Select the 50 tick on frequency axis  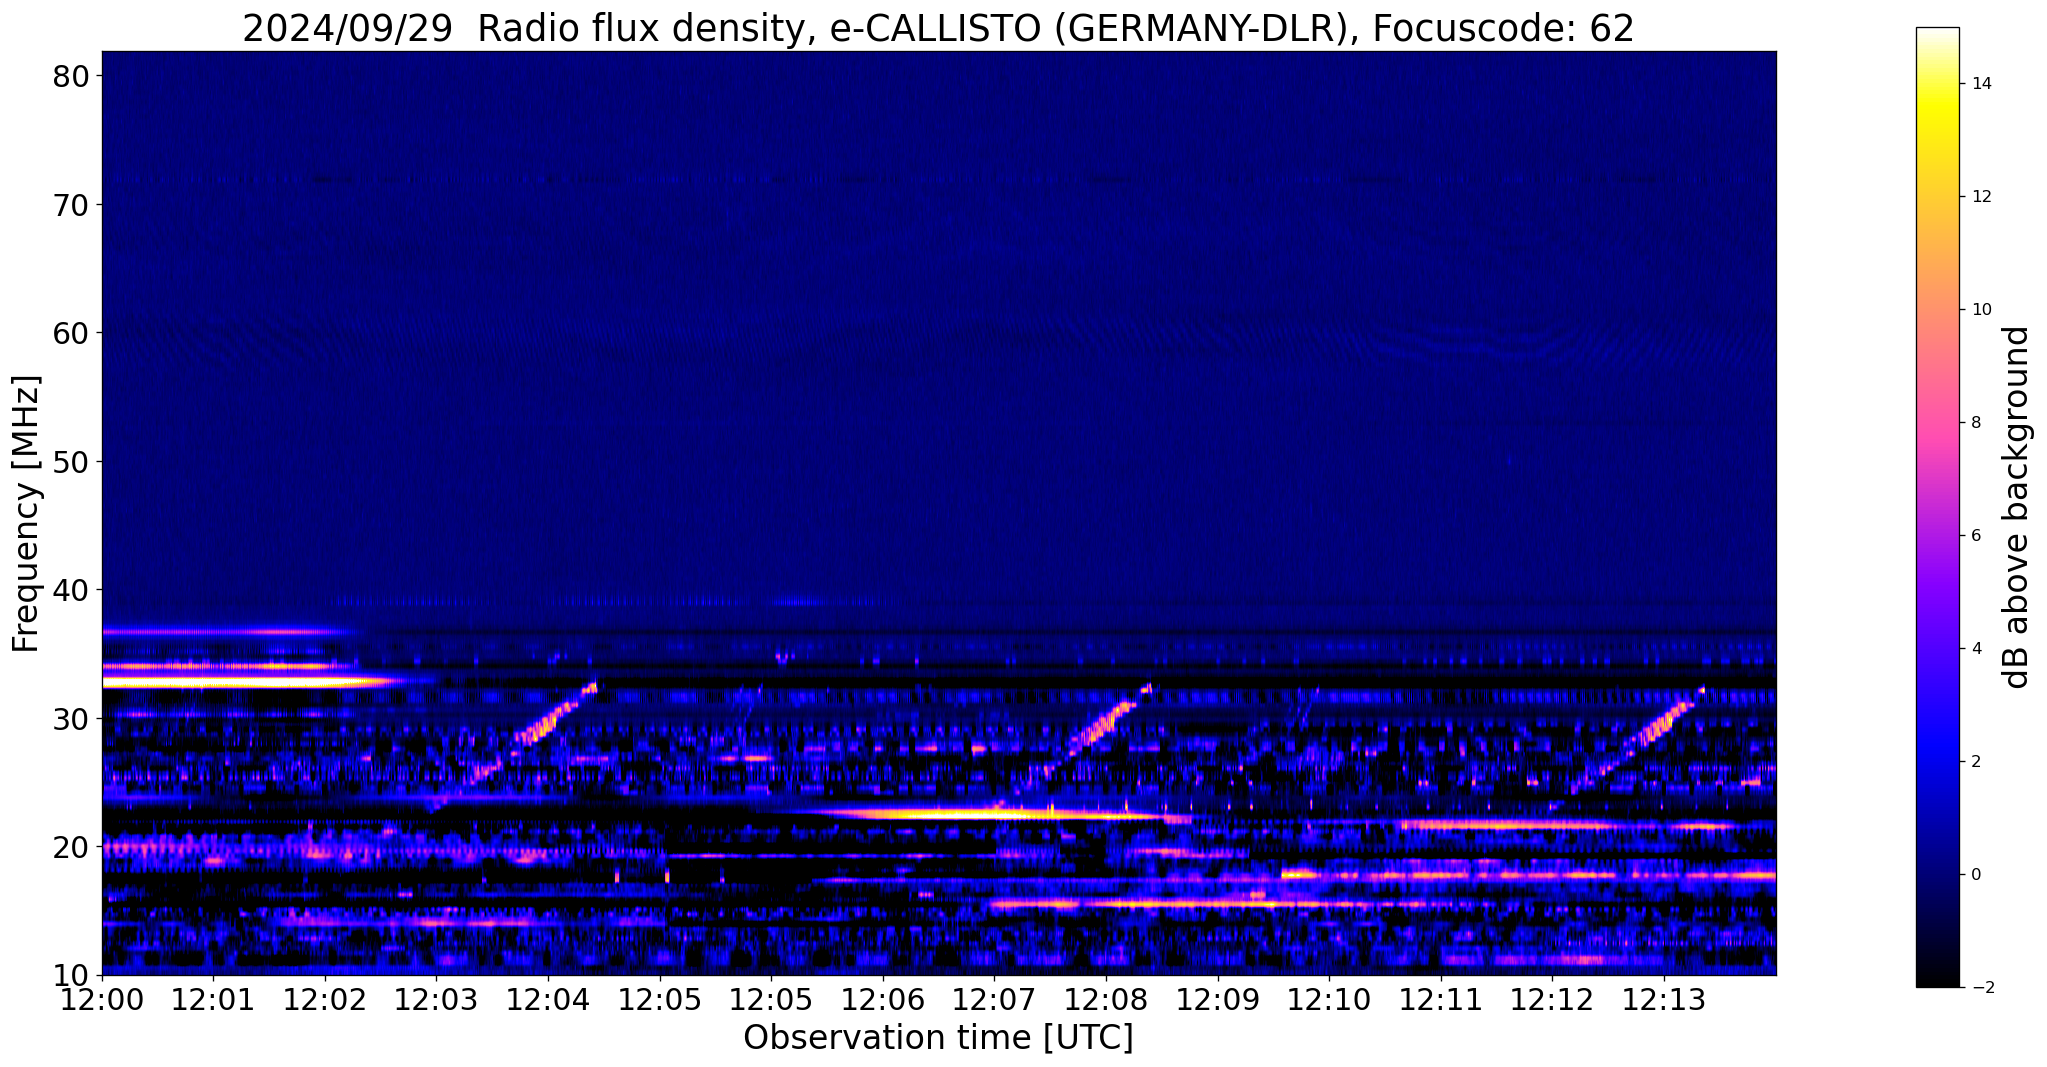coord(70,462)
